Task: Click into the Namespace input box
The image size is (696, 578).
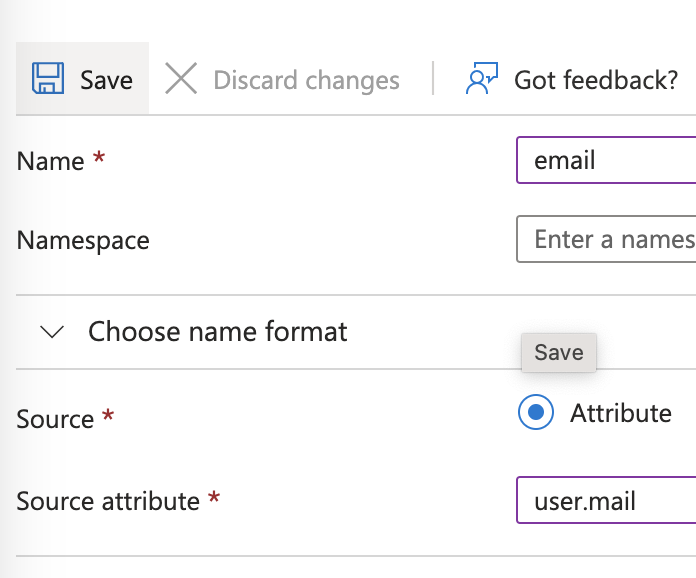Action: pyautogui.click(x=606, y=239)
